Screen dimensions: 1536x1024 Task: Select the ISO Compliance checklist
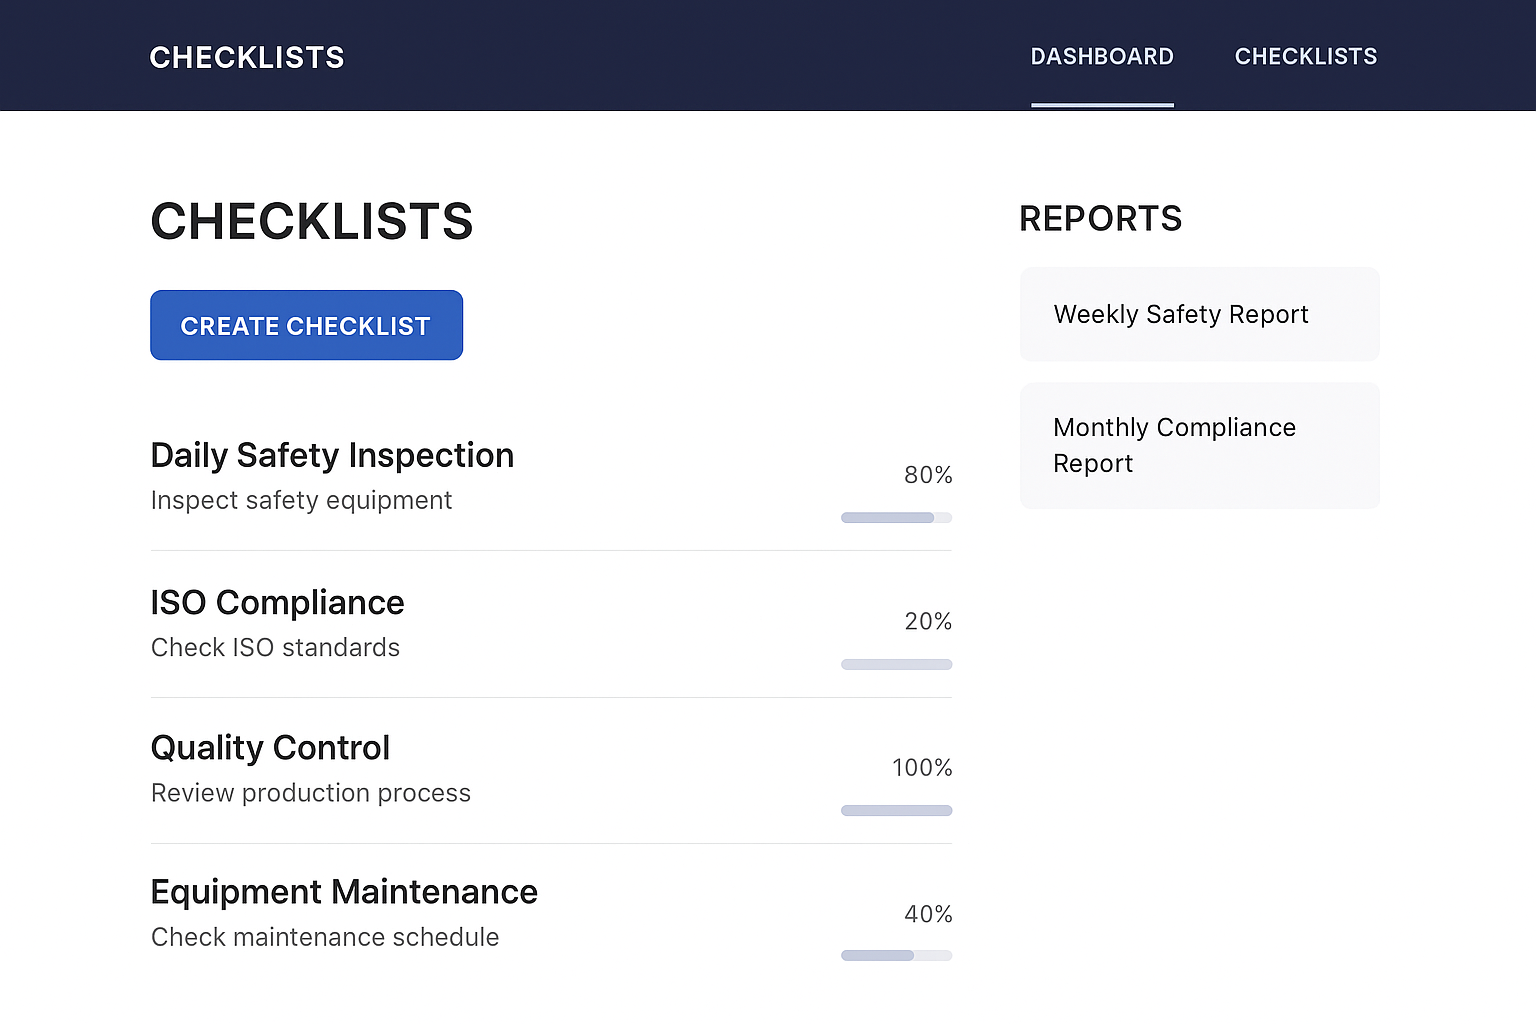coord(277,602)
